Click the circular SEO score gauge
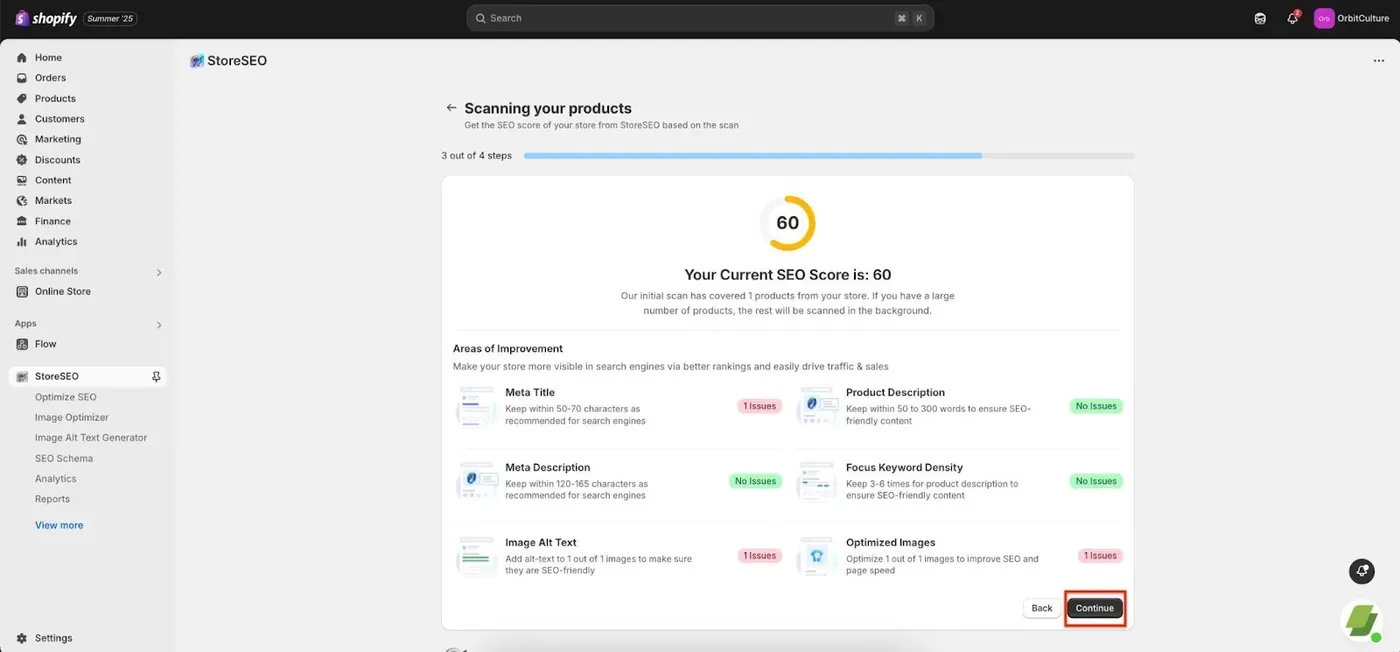The width and height of the screenshot is (1400, 652). pyautogui.click(x=788, y=223)
